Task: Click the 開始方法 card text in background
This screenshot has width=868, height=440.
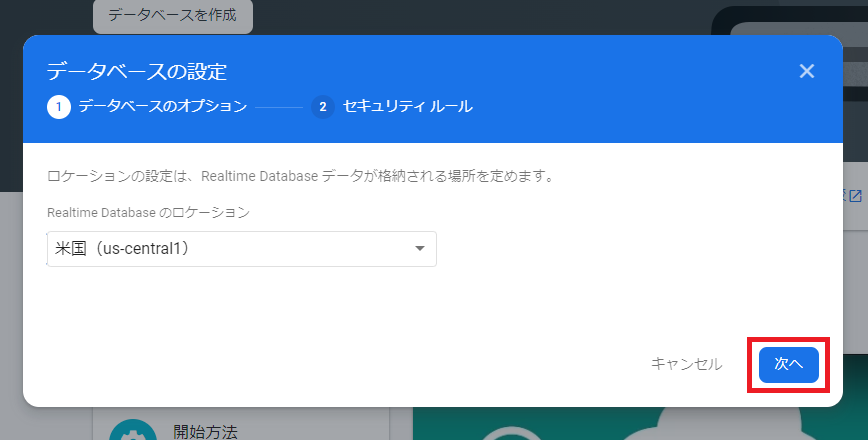Action: pos(205,432)
